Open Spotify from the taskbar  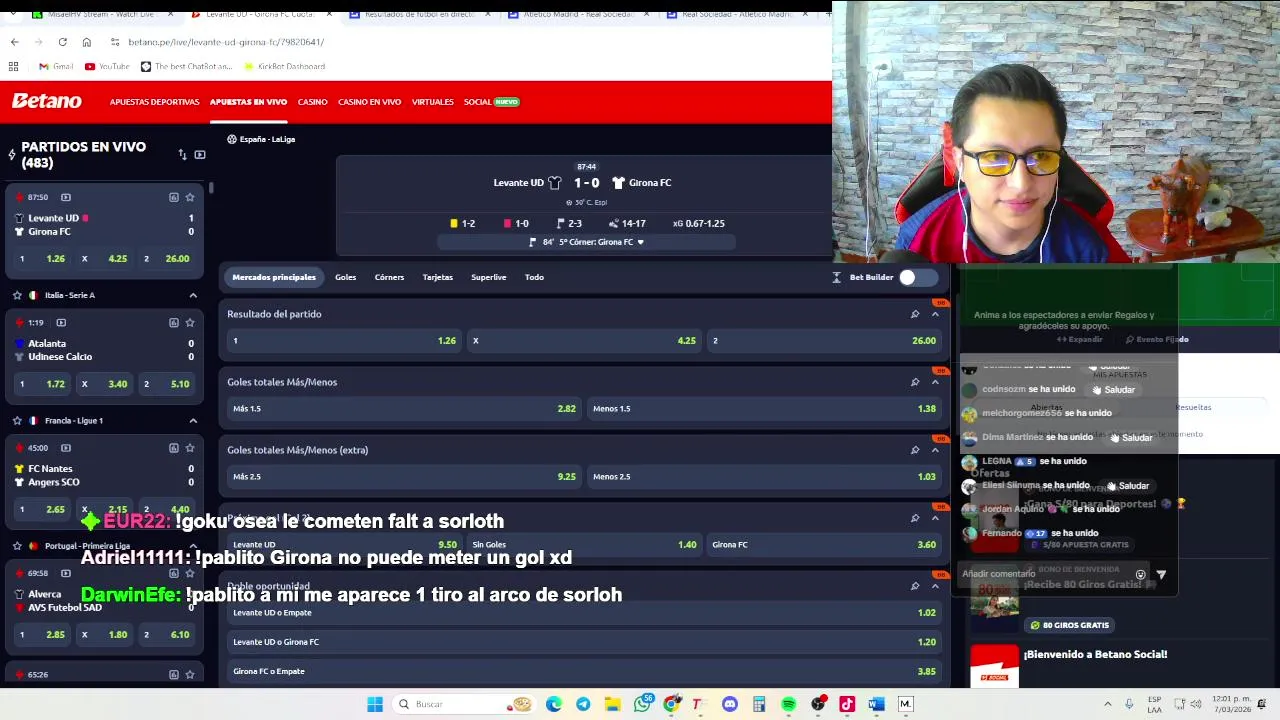788,704
